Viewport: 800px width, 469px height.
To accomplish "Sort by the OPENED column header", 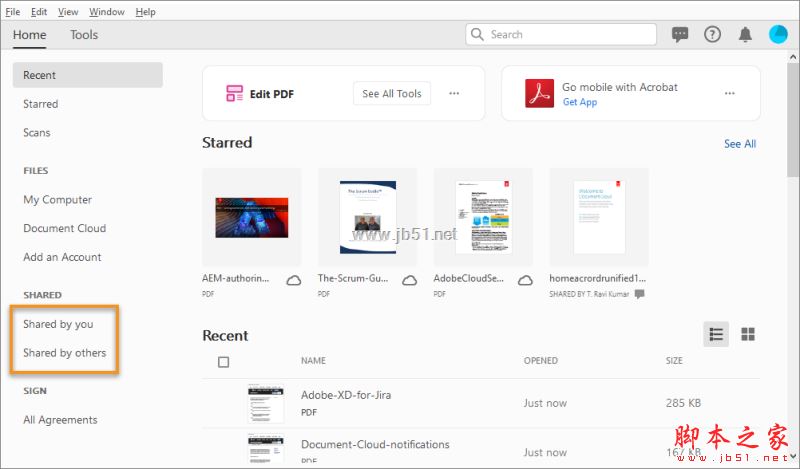I will 541,361.
